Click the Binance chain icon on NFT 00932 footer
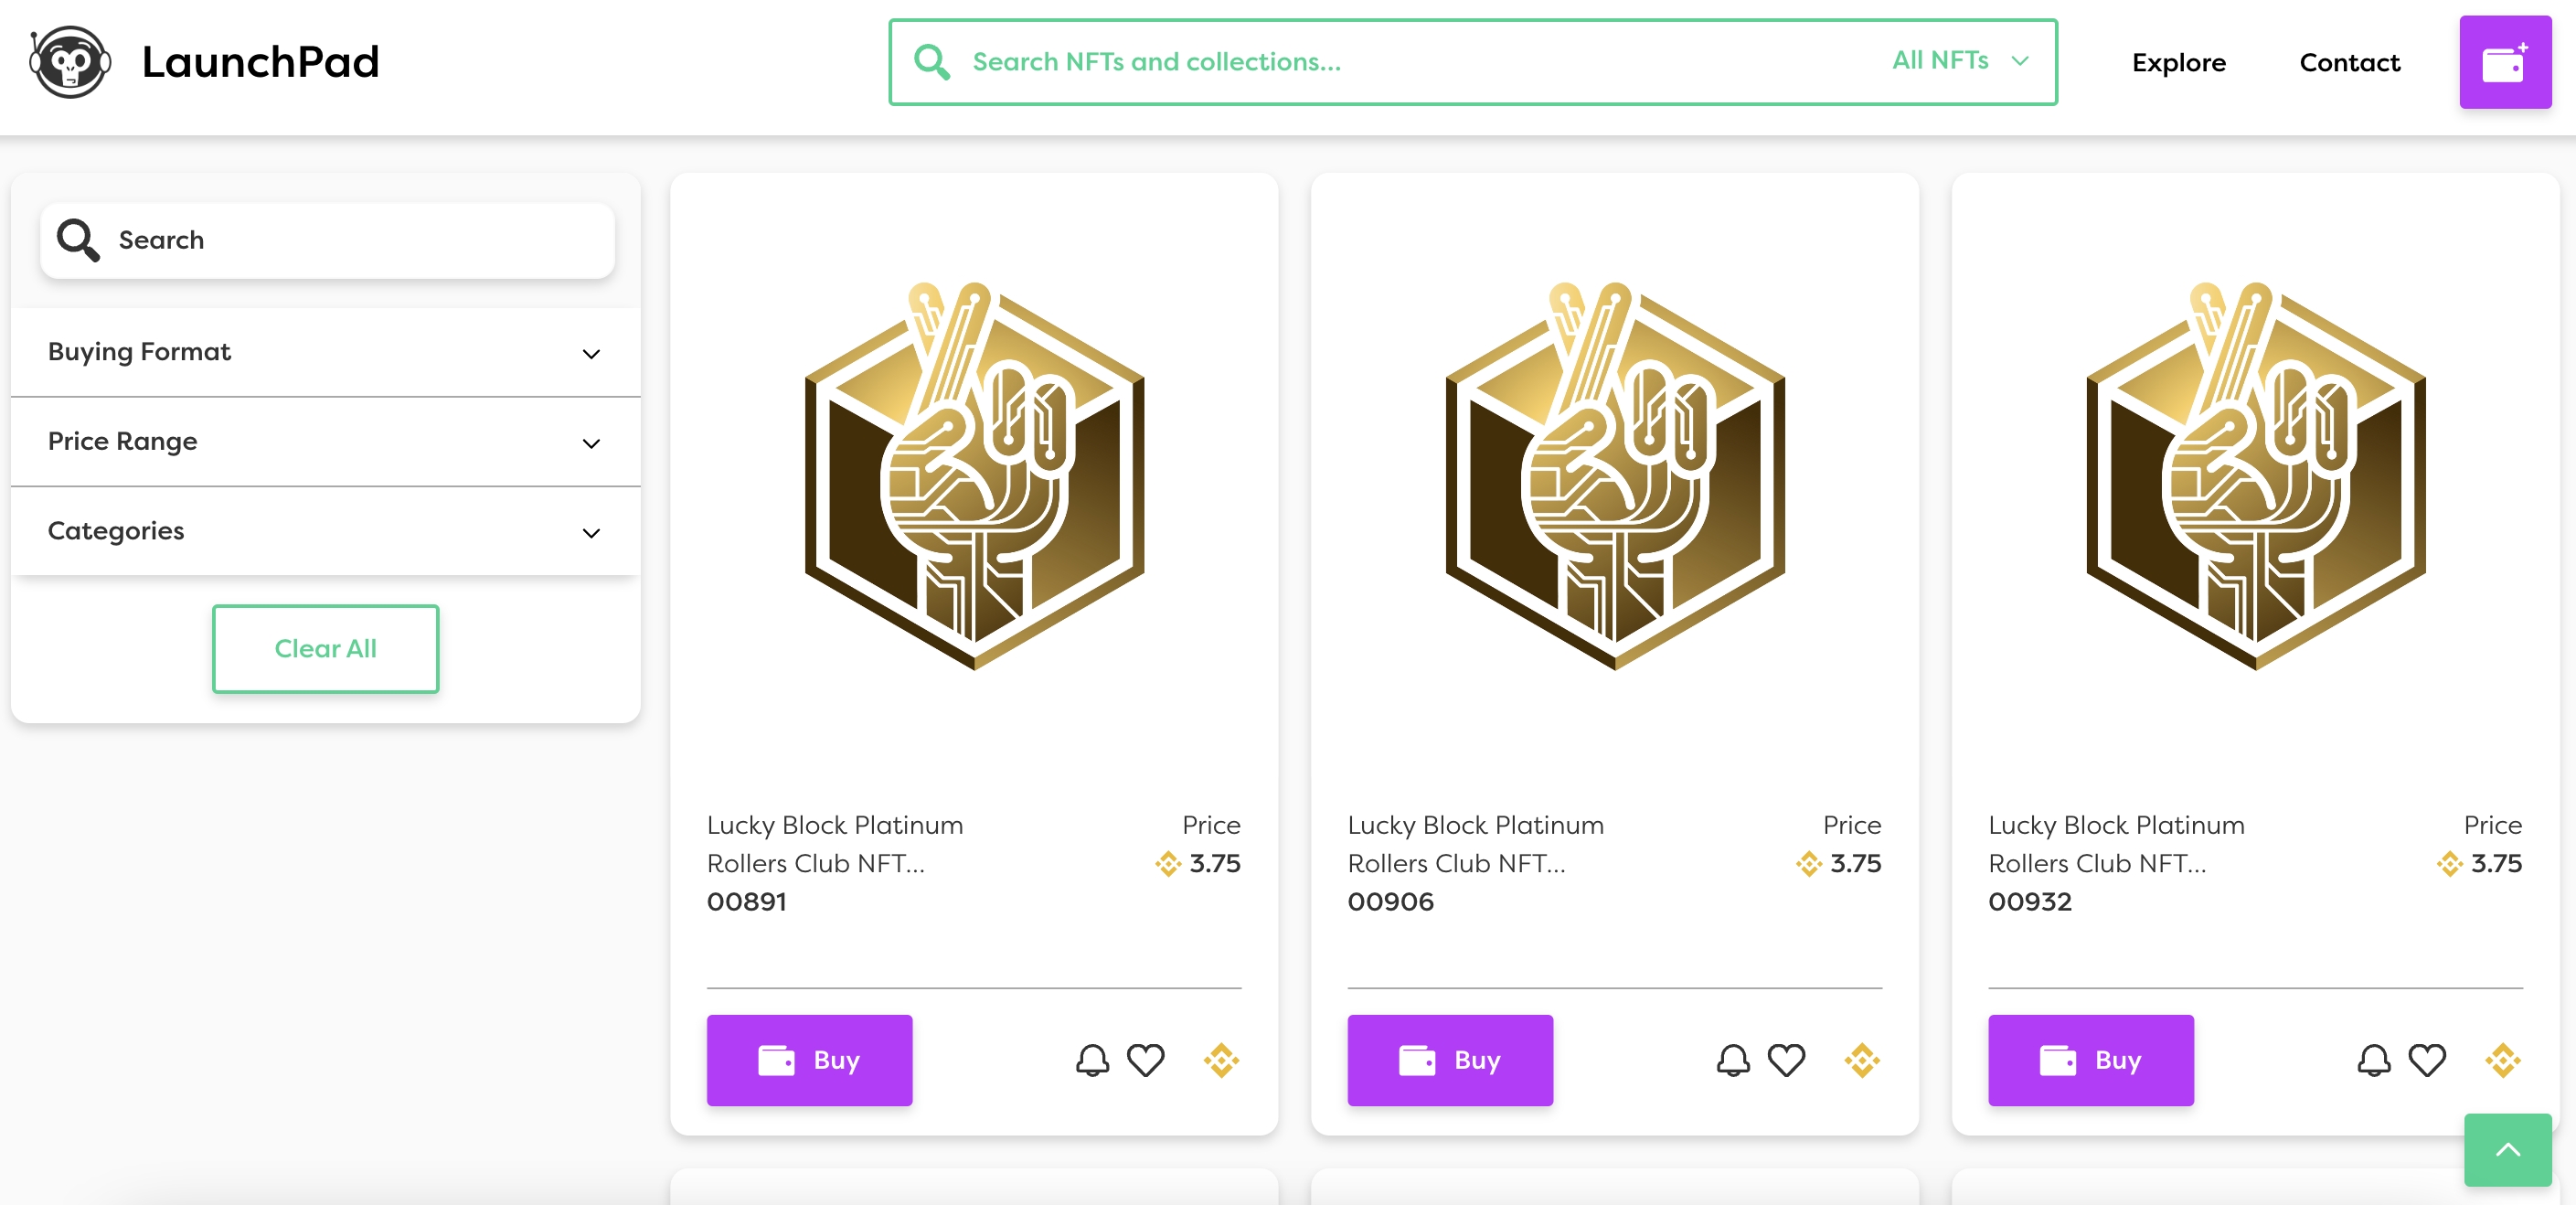2576x1205 pixels. coord(2503,1059)
